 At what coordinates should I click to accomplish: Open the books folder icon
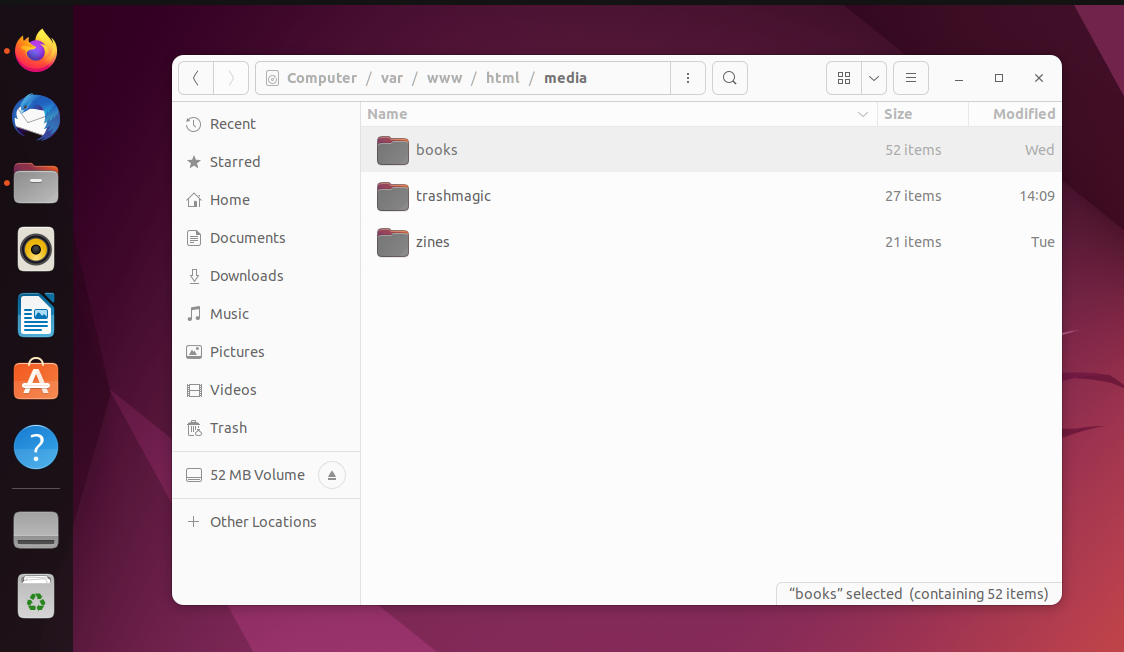coord(393,150)
